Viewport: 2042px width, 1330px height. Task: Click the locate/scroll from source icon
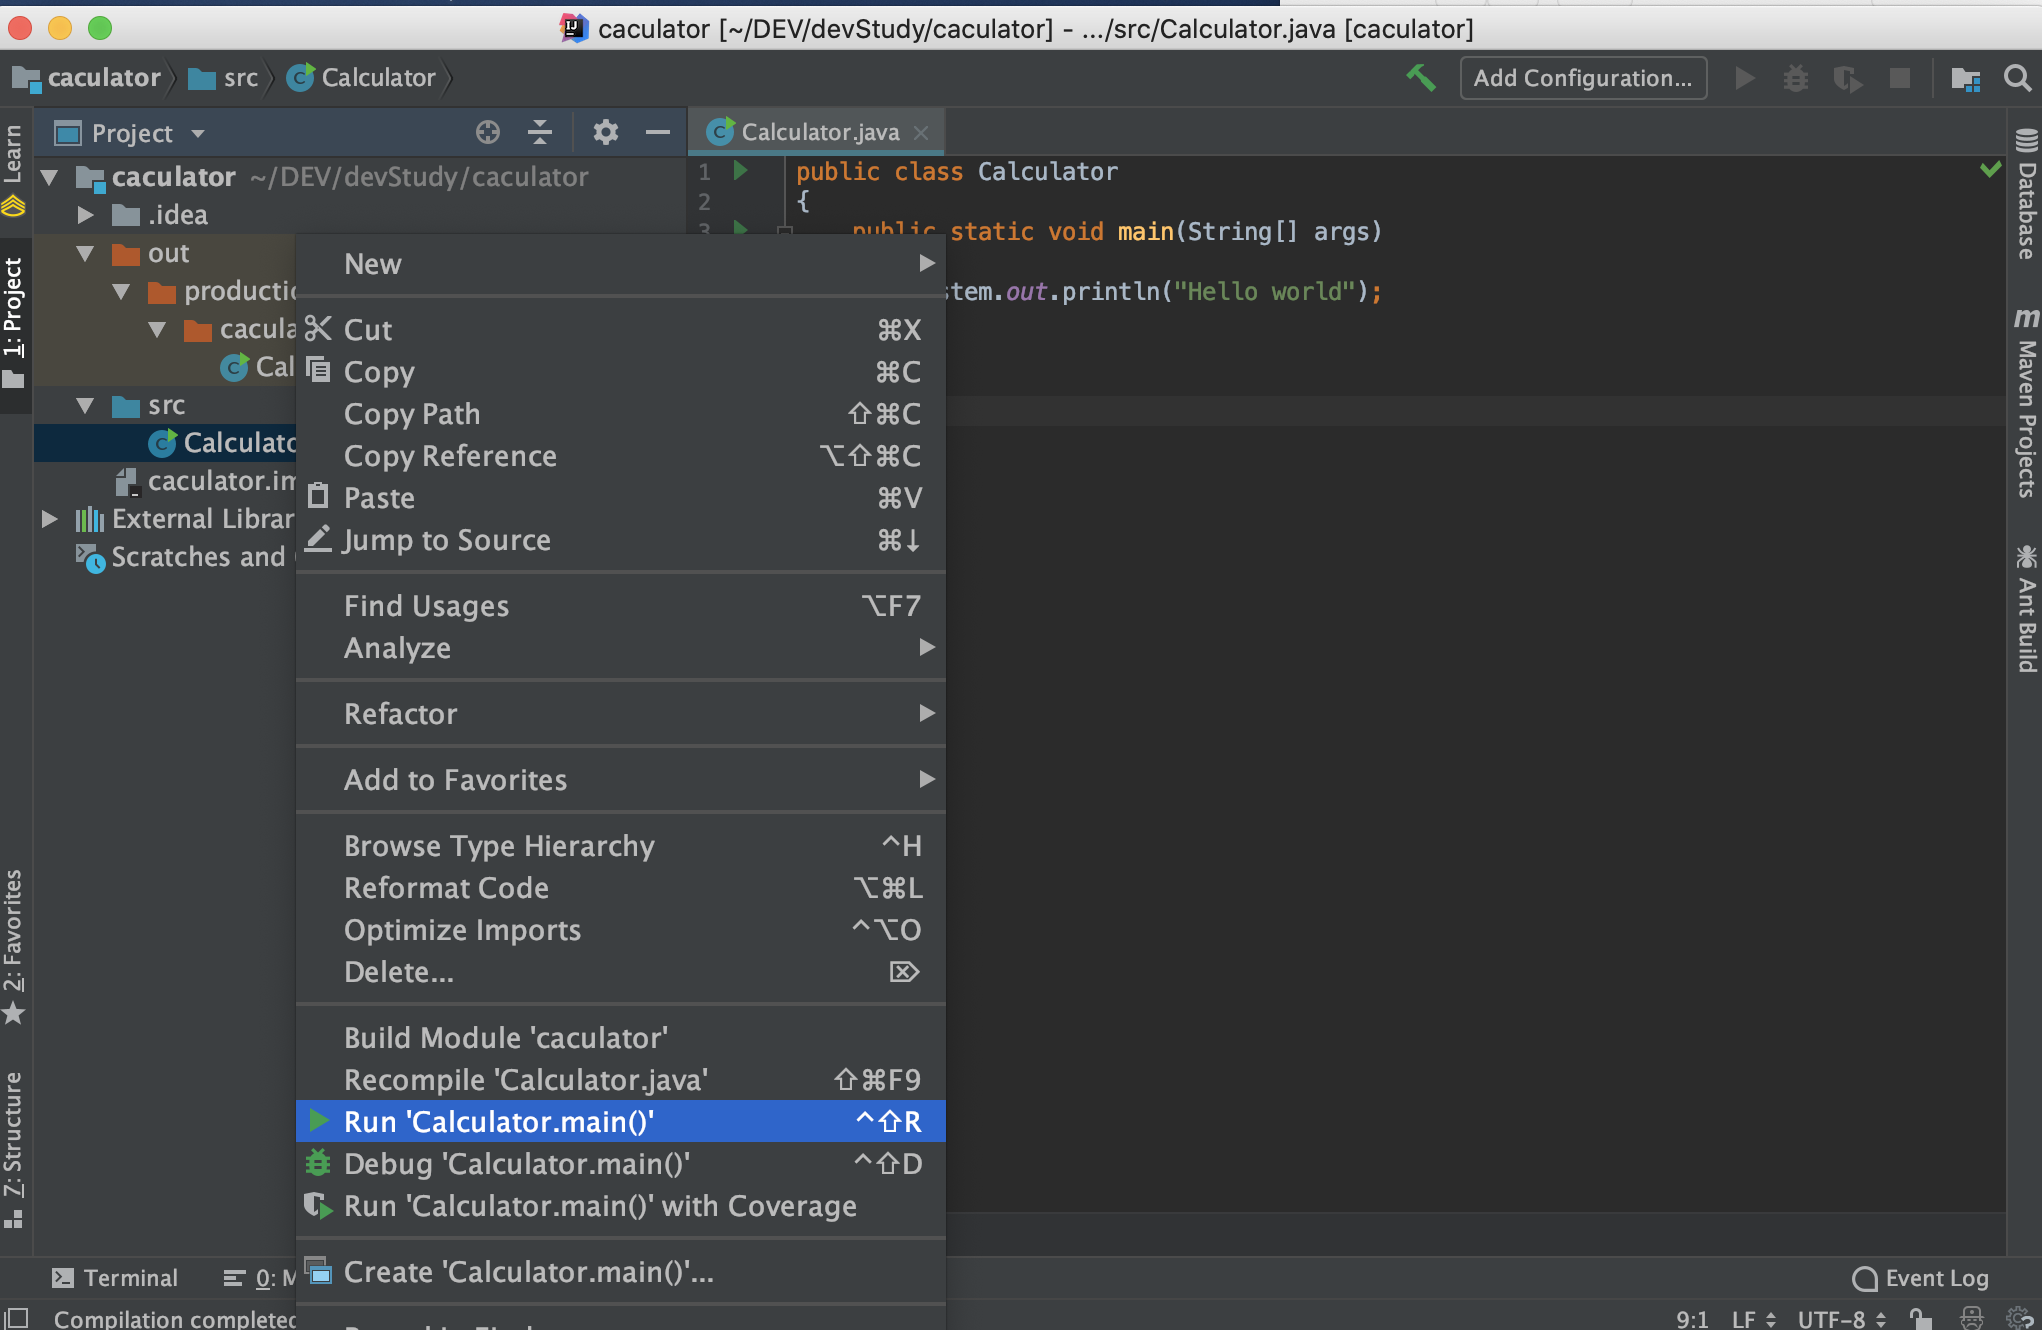(487, 132)
